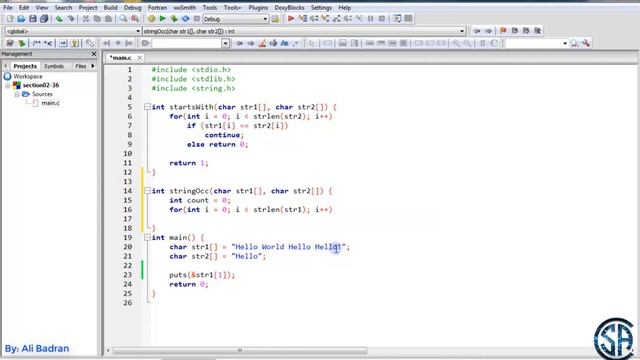Switch to the Files tab

click(80, 66)
